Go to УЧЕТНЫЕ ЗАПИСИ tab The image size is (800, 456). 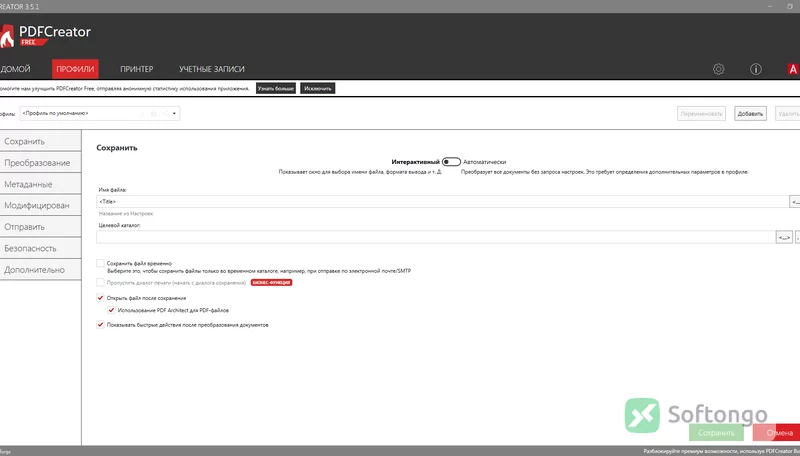(x=212, y=69)
